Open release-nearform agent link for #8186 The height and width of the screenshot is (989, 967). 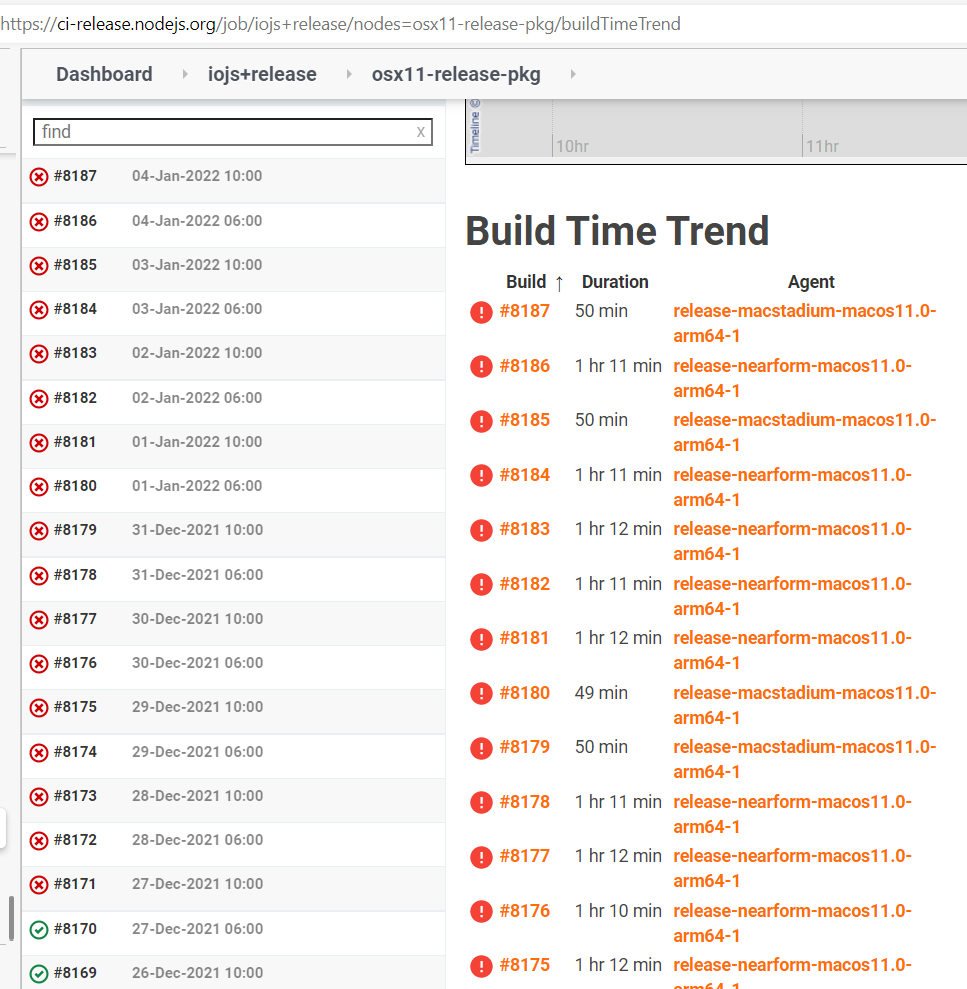pyautogui.click(x=792, y=378)
